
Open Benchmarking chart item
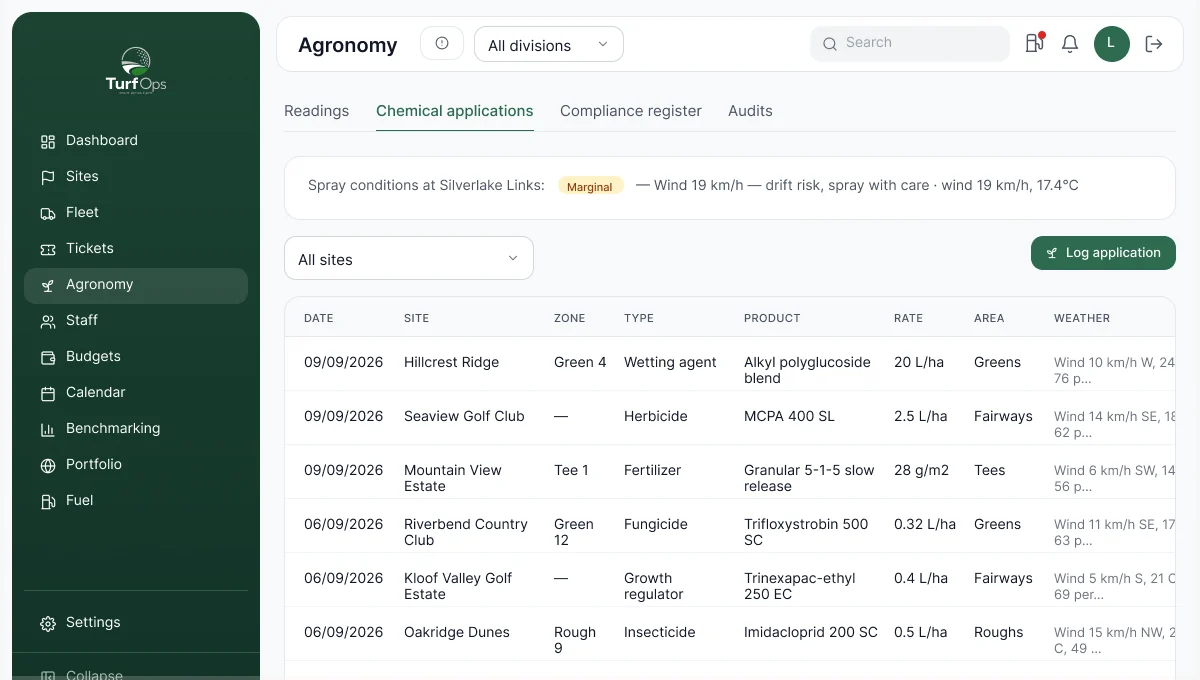click(x=136, y=429)
